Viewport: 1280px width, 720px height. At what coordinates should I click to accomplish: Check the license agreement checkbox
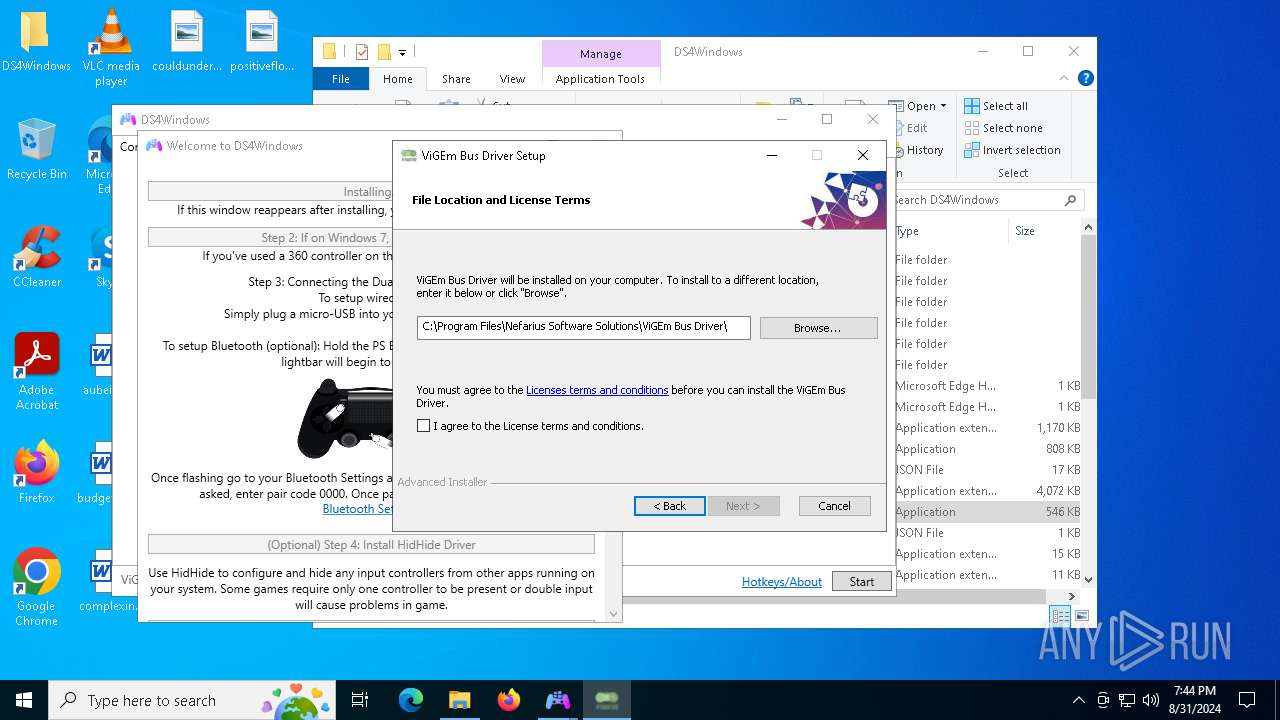click(424, 426)
